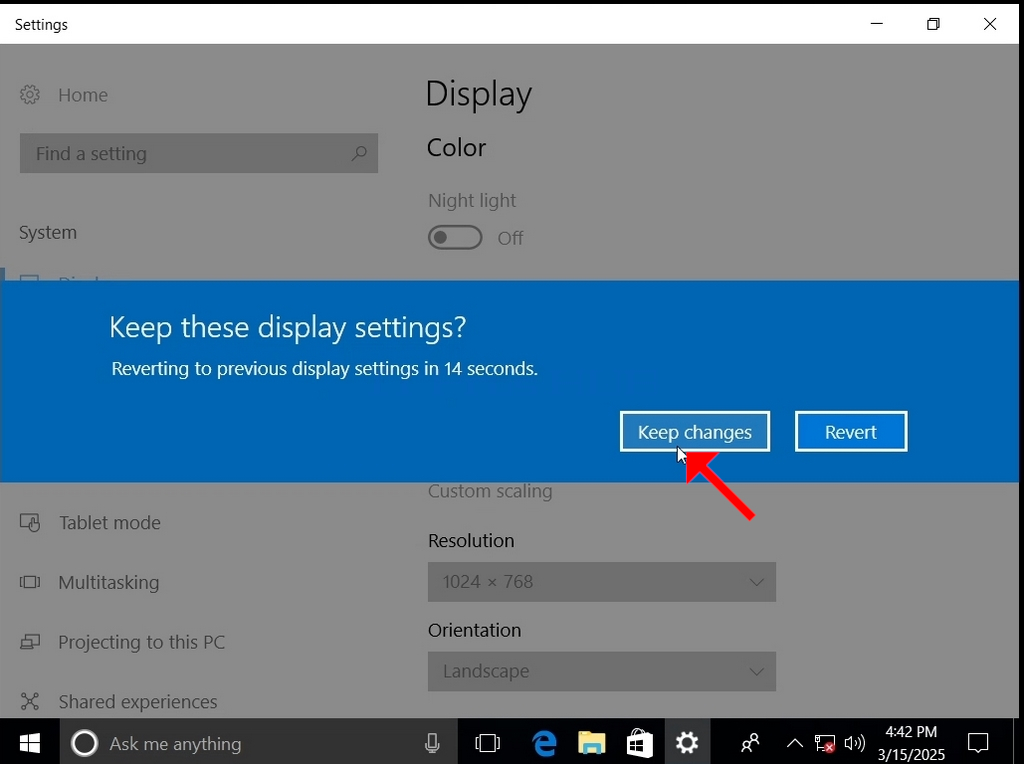Open the Resolution dropdown showing 1024 × 768
The height and width of the screenshot is (764, 1024).
click(x=601, y=582)
